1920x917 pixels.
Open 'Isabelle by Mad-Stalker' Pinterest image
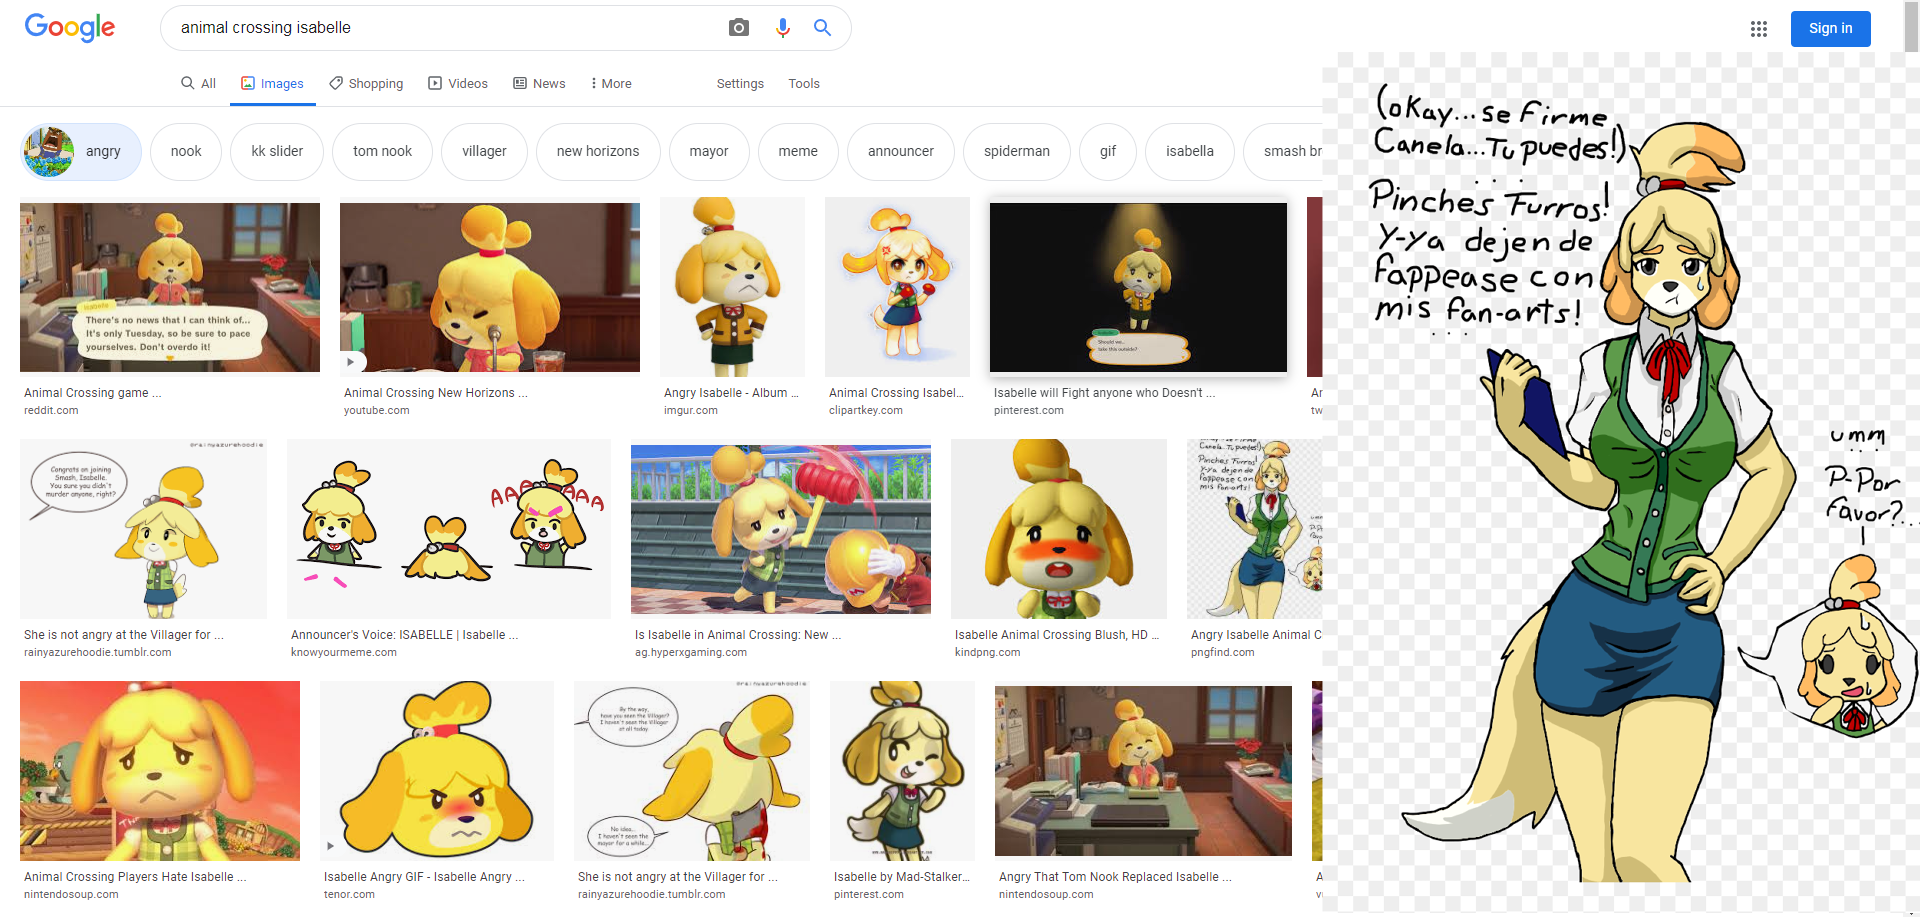(902, 771)
